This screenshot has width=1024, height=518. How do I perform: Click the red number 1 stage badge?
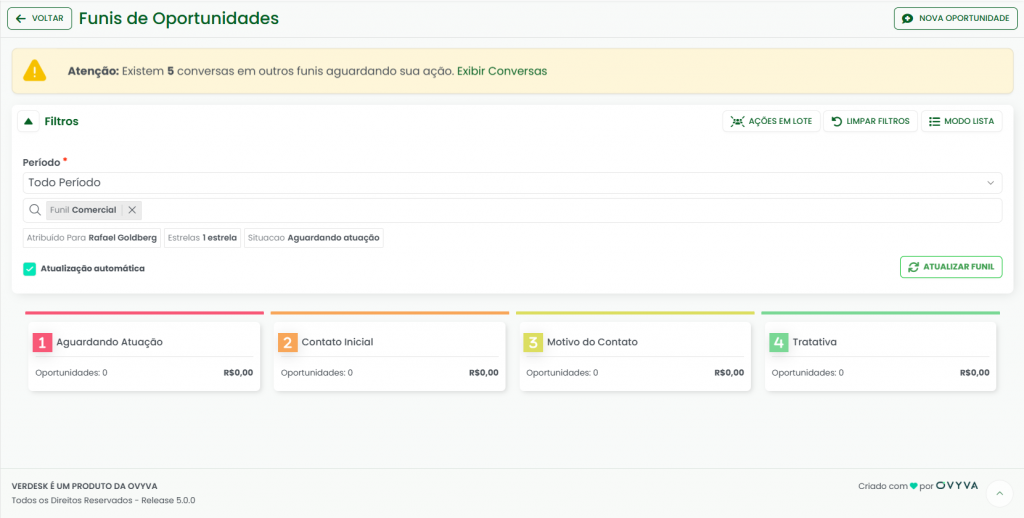pos(42,342)
